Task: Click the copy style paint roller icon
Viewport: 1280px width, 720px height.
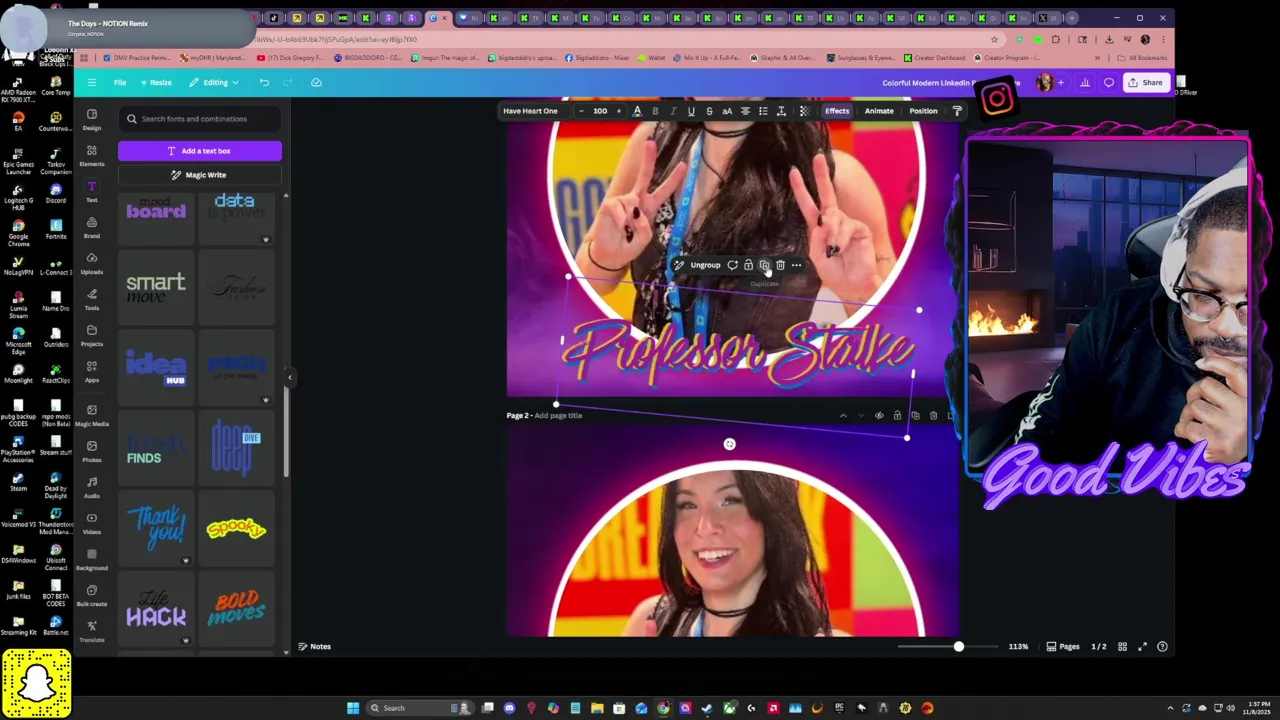Action: (957, 111)
